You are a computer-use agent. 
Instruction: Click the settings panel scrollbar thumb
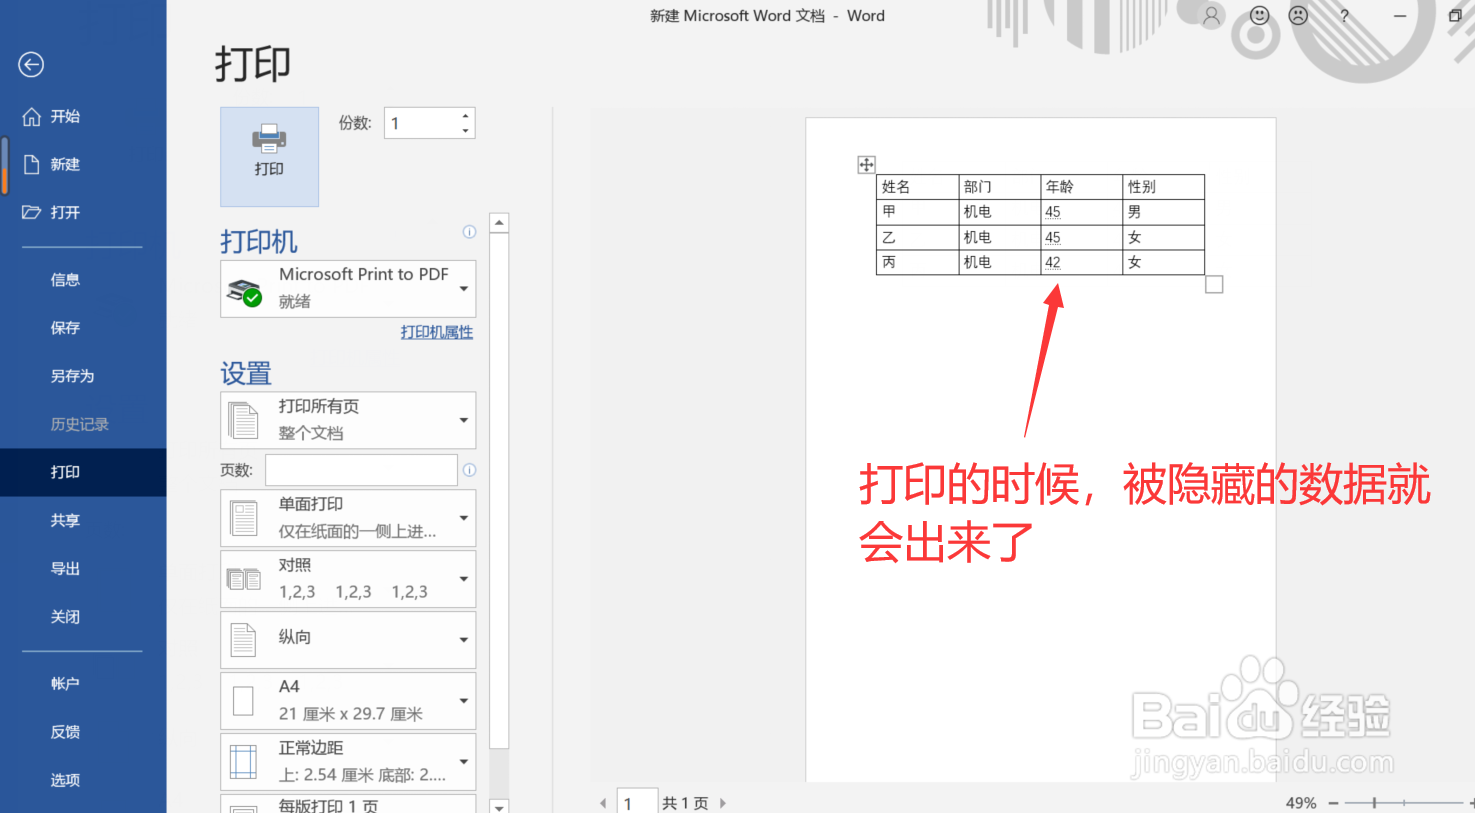click(x=499, y=490)
